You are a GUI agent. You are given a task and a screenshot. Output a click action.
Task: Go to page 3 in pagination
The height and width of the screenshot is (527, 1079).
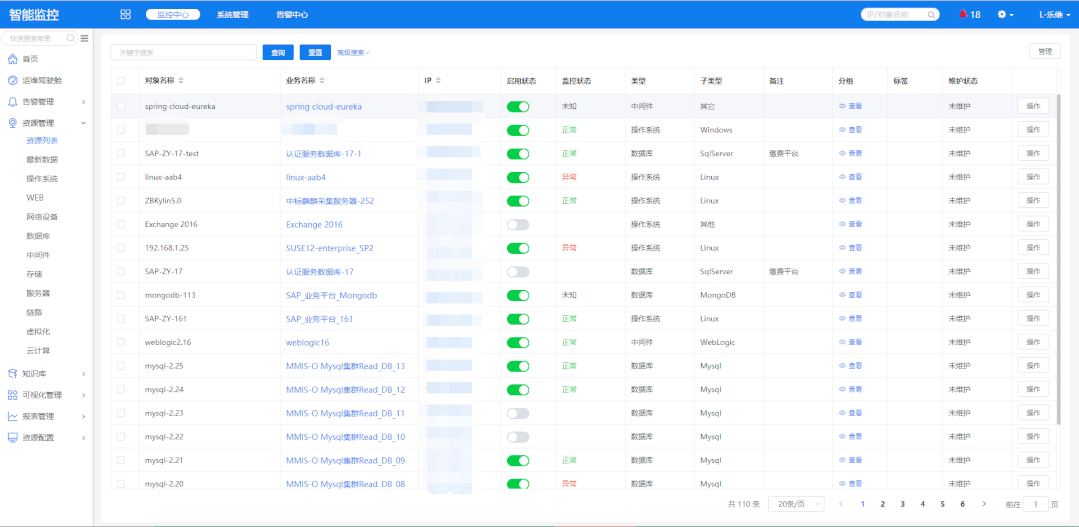click(902, 504)
